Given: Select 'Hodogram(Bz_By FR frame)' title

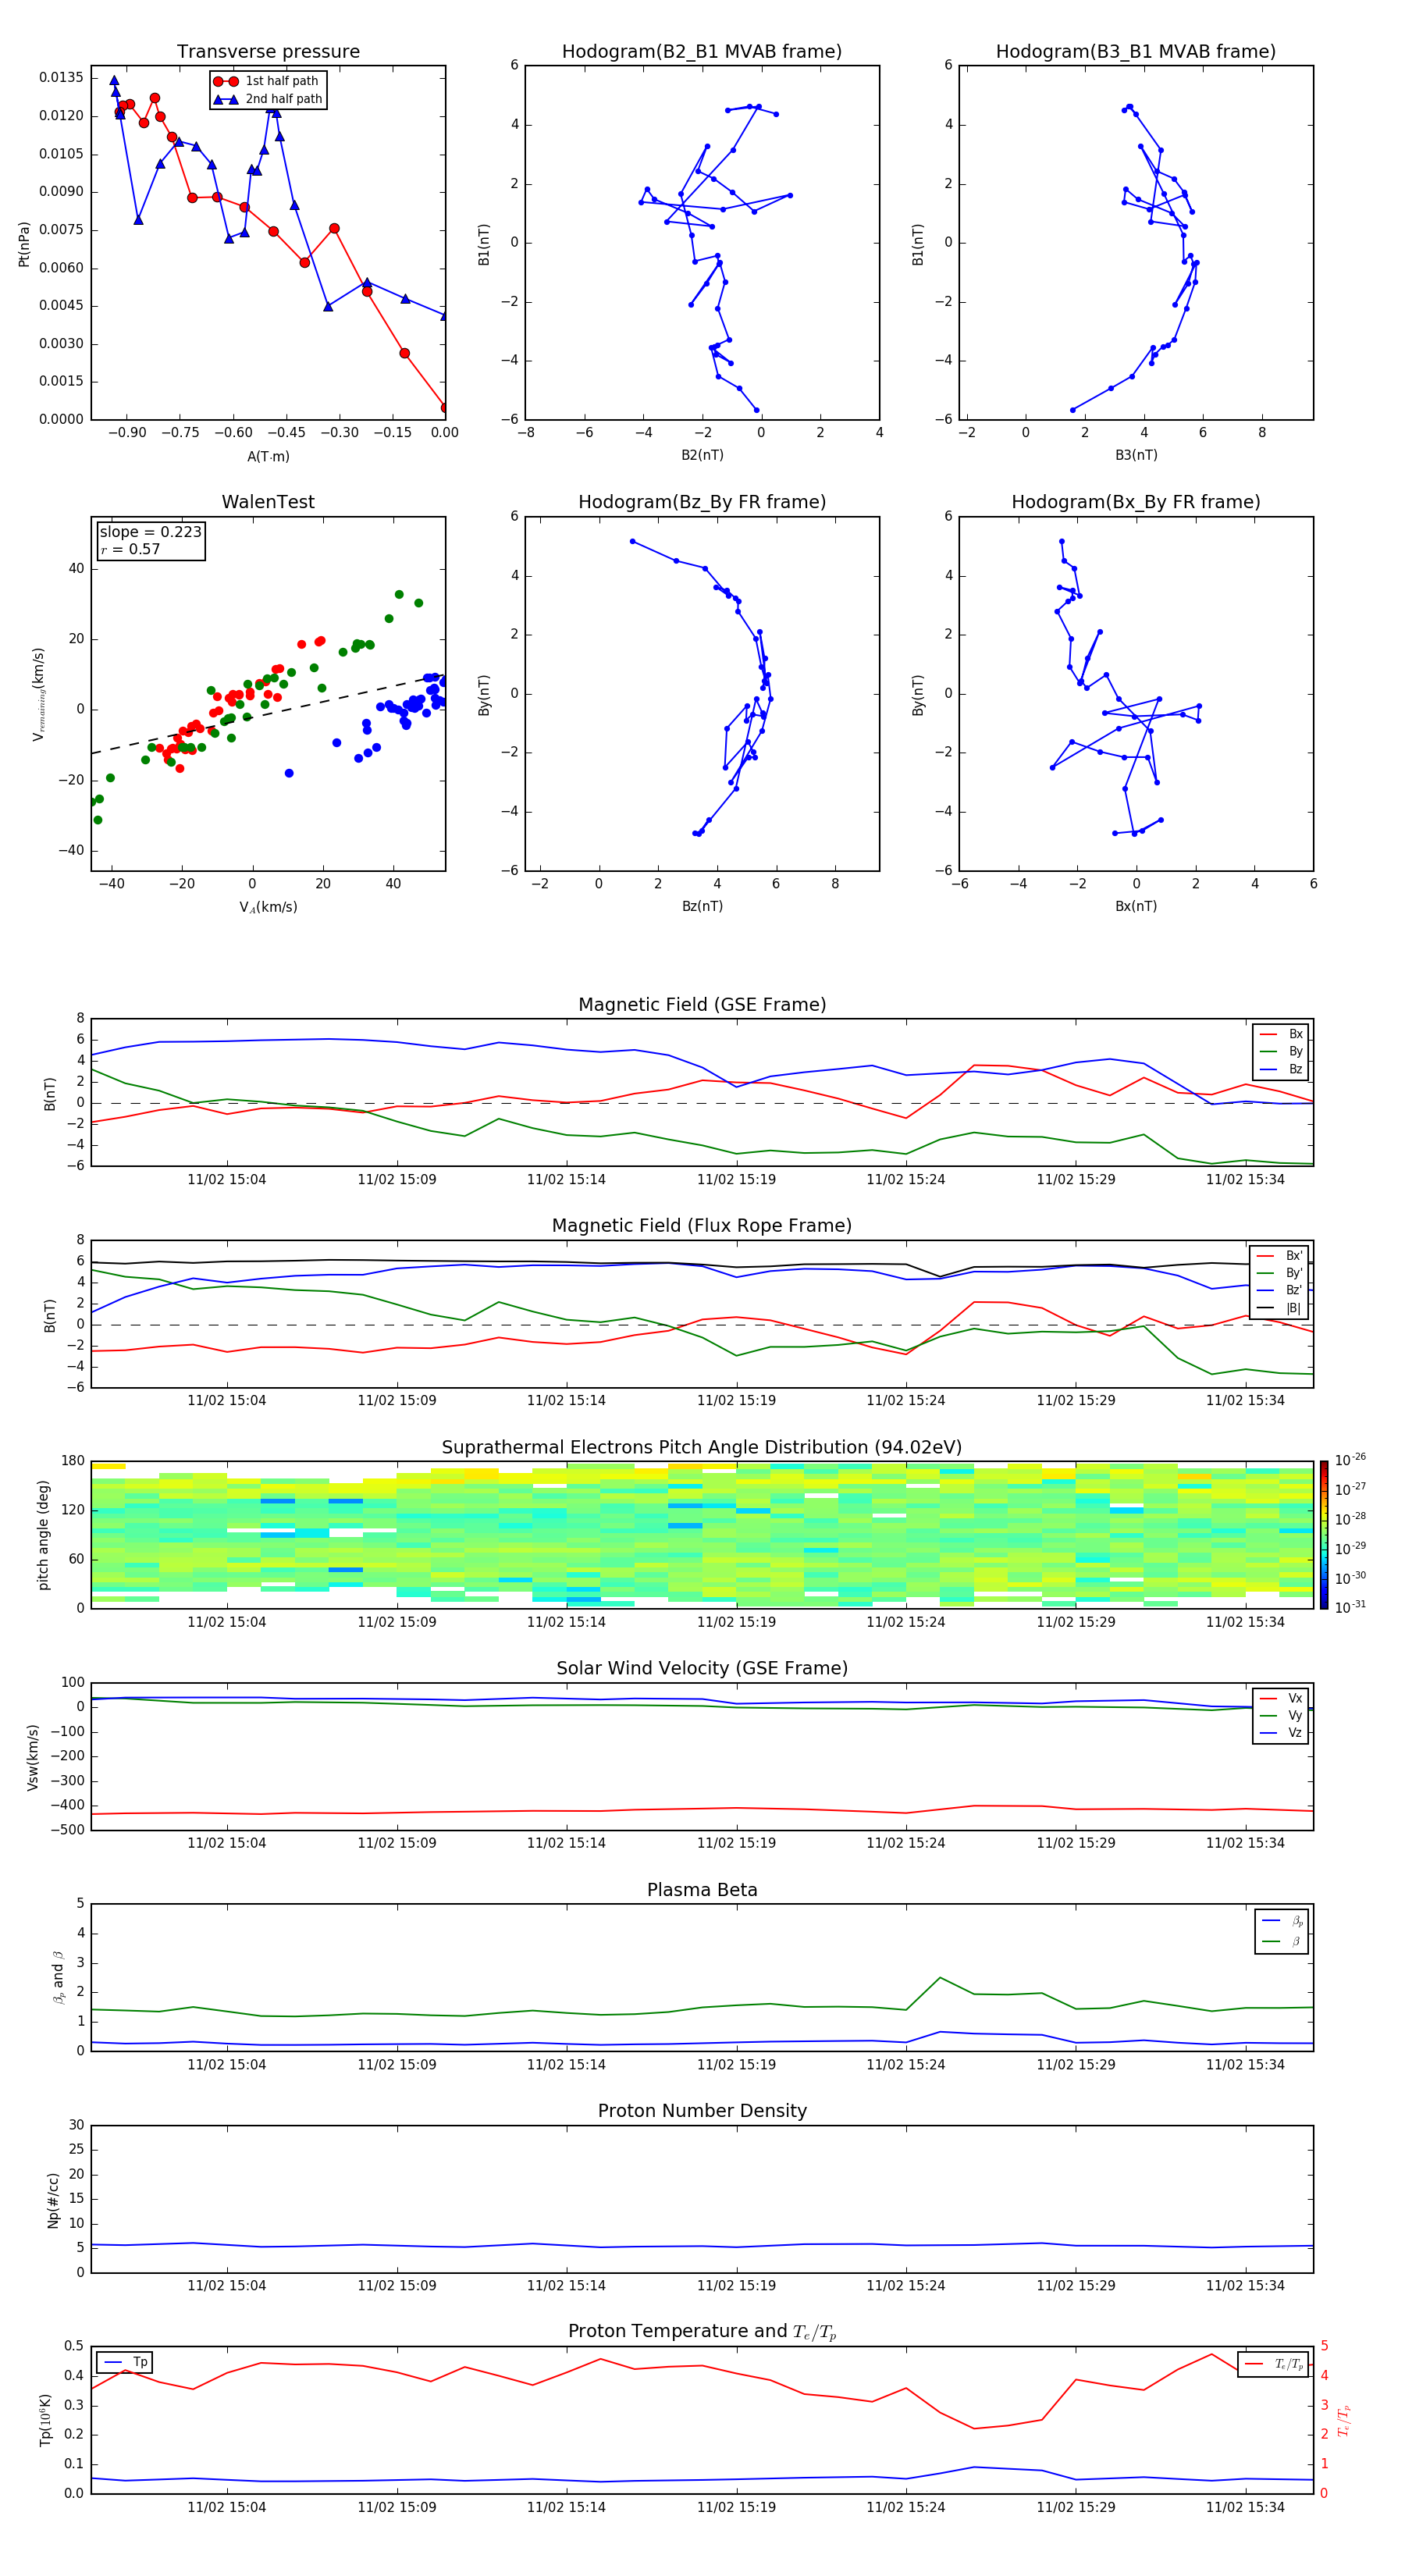Looking at the screenshot, I should [x=702, y=502].
